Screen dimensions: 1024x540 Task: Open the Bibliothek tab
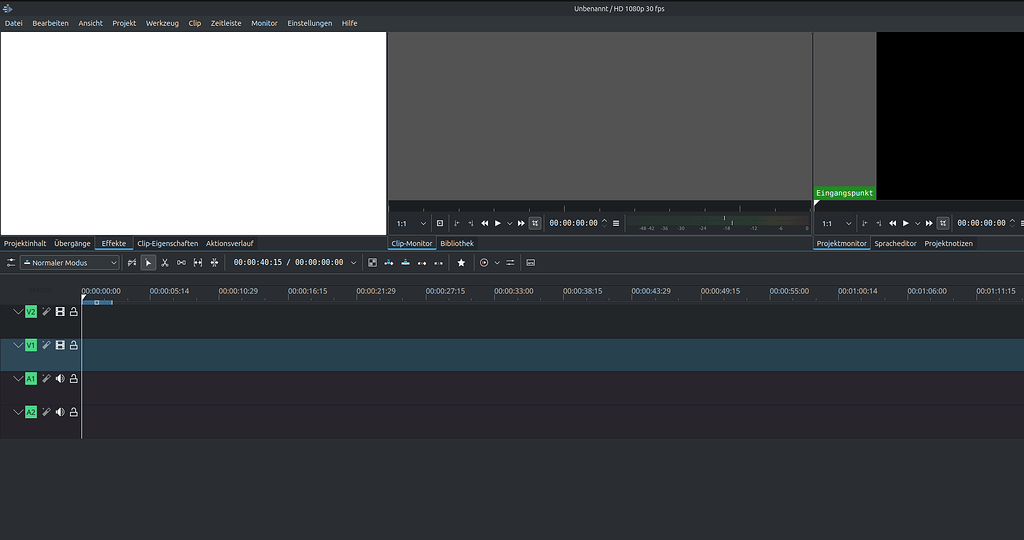(x=457, y=243)
